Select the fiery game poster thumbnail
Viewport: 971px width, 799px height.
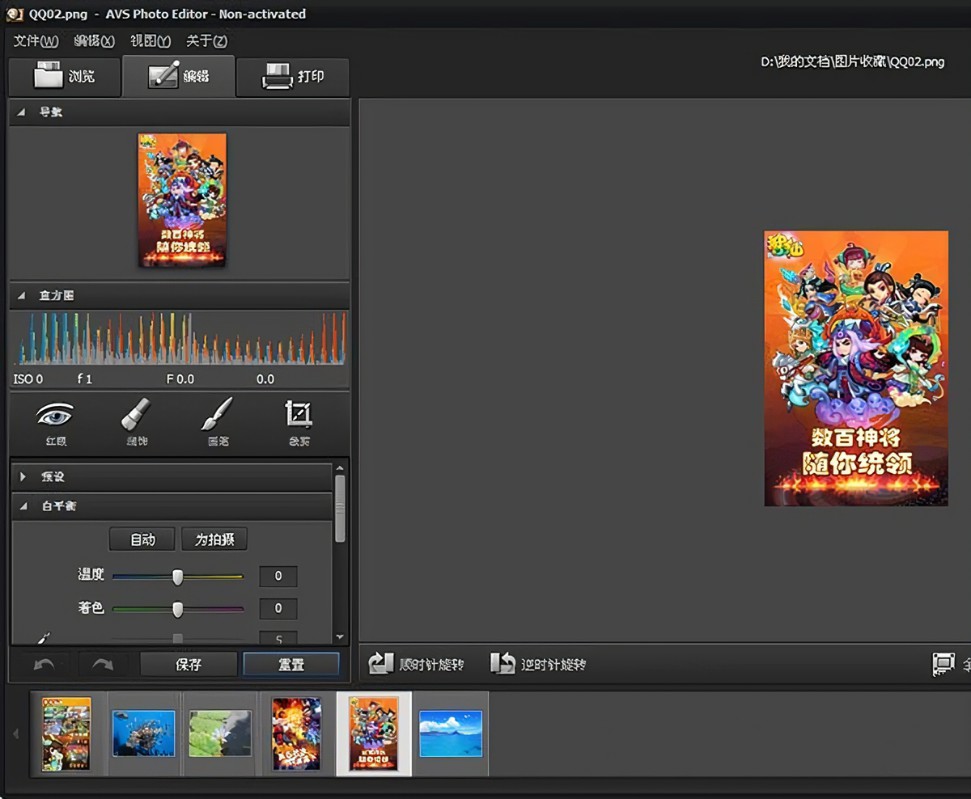click(x=297, y=734)
